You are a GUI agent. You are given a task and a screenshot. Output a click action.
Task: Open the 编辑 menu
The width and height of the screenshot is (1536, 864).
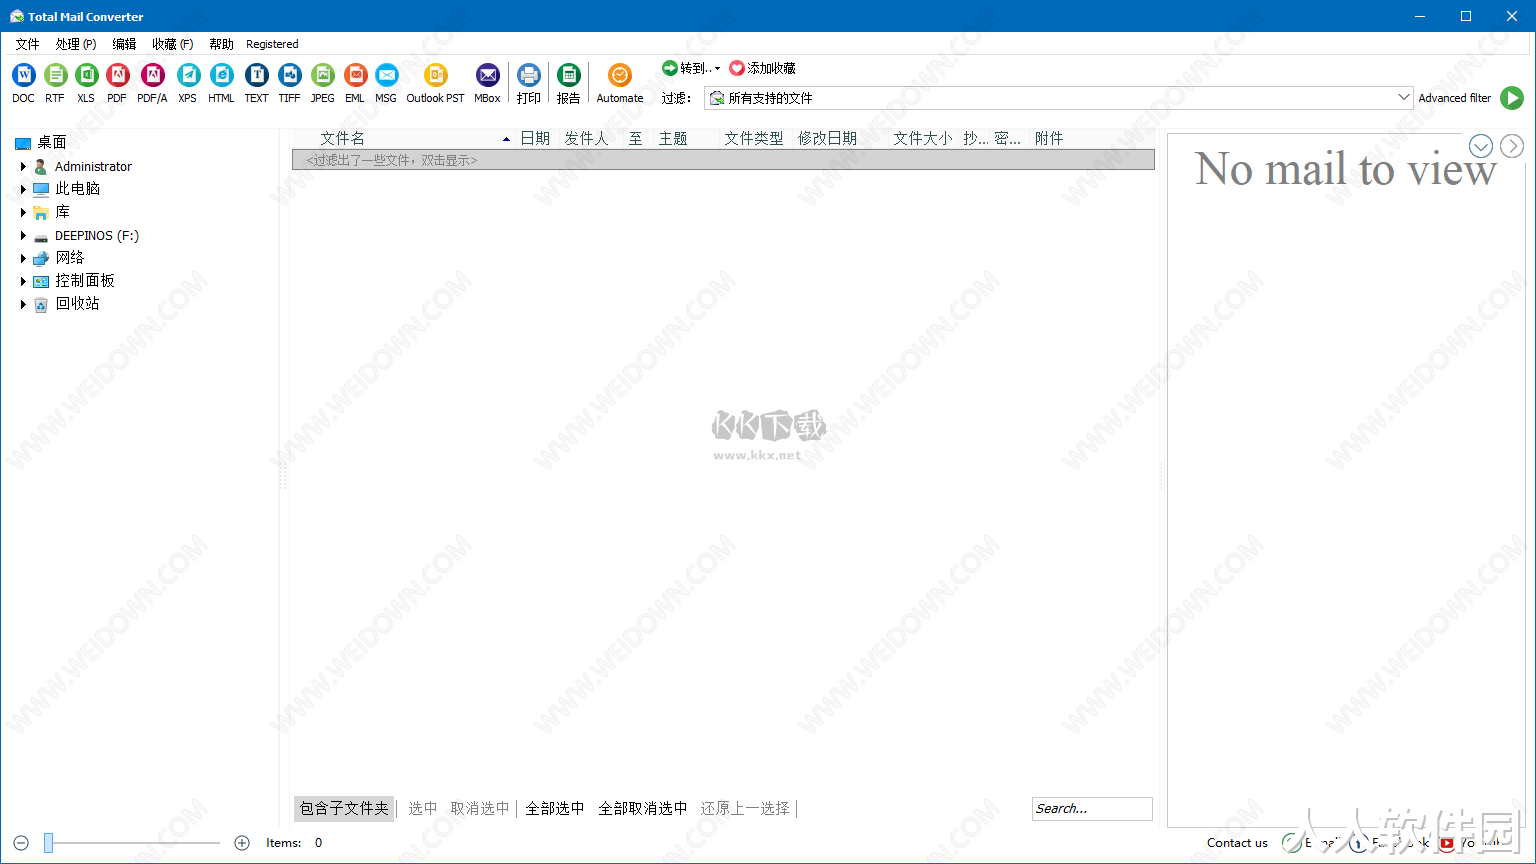tap(124, 44)
